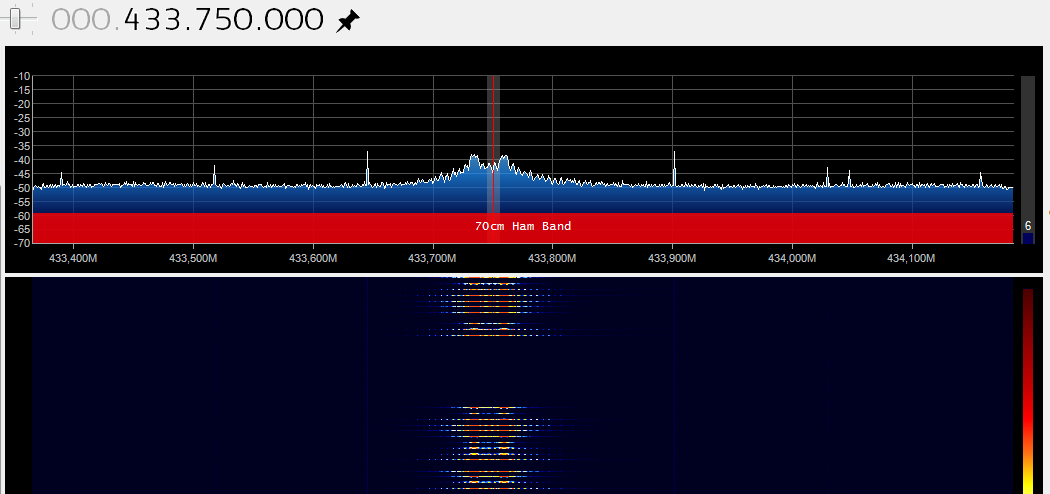Click the waterfall color gradient bar
The image size is (1050, 494).
pyautogui.click(x=1027, y=390)
